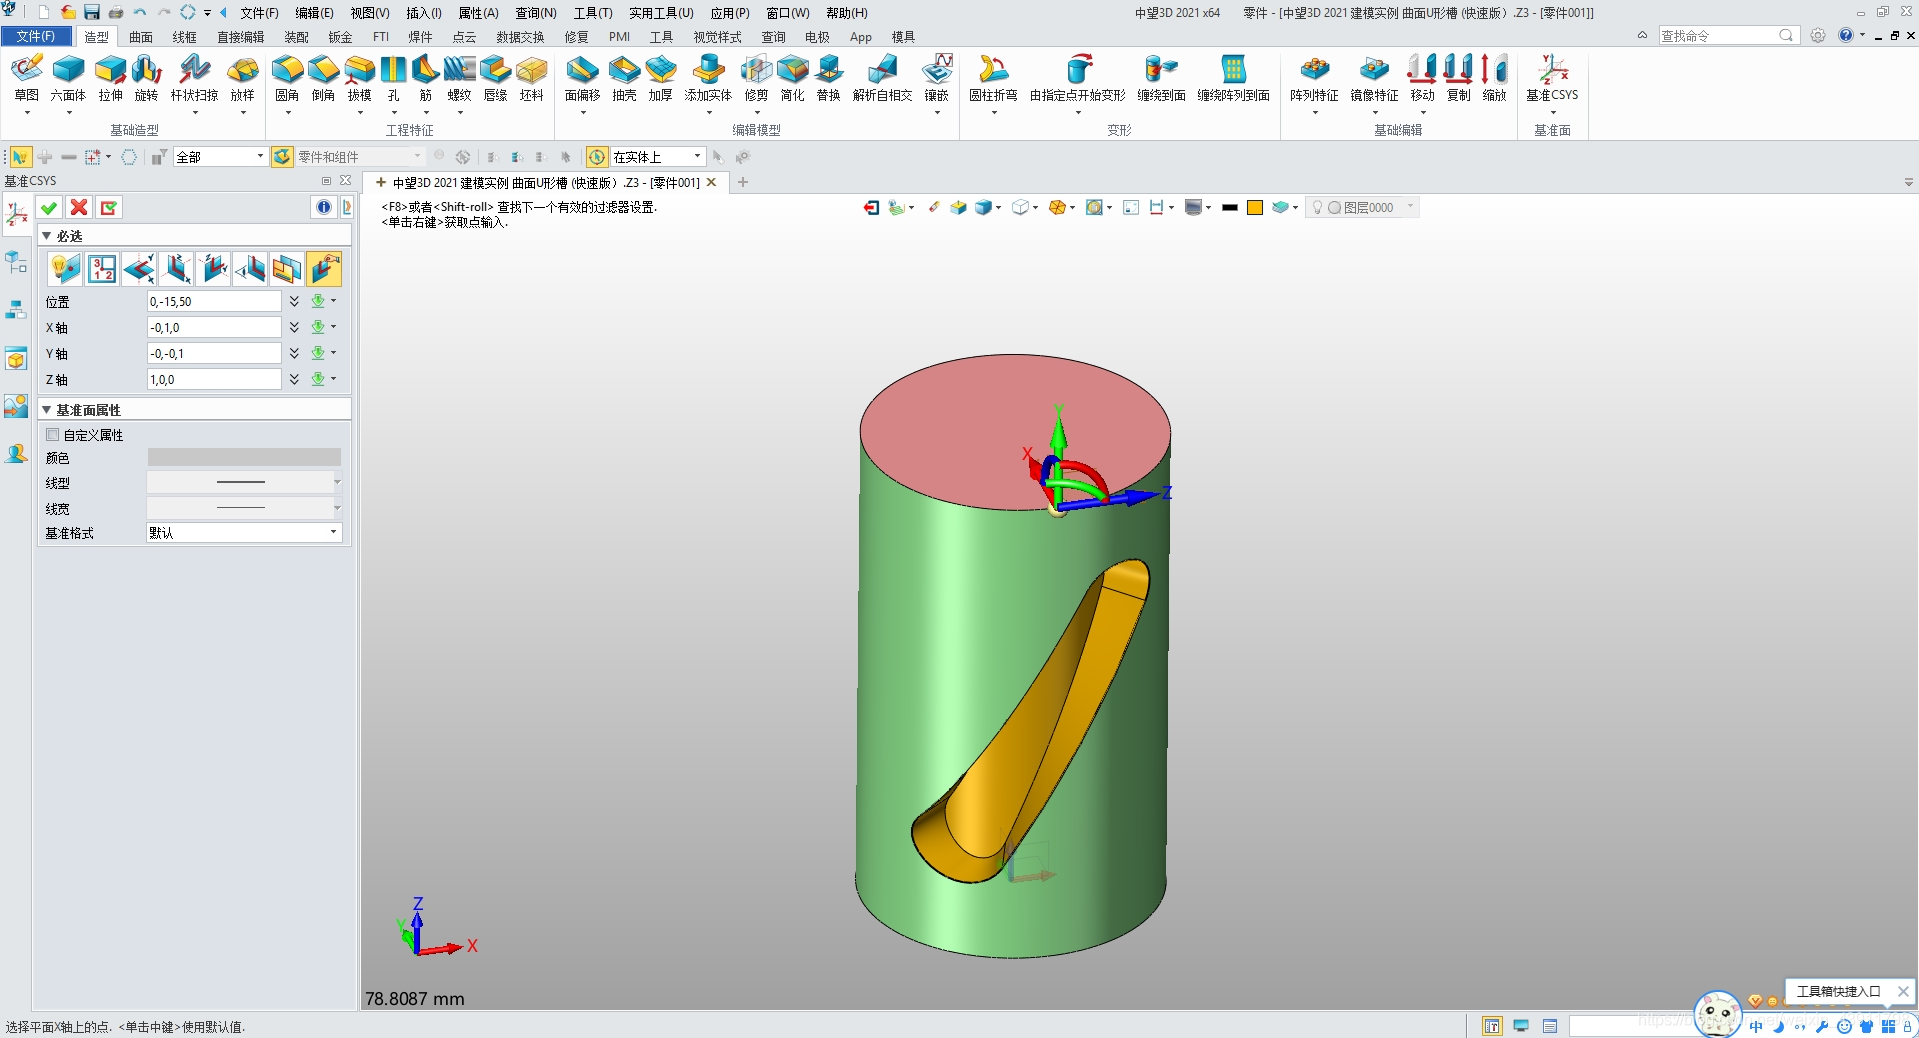This screenshot has height=1038, width=1919.
Task: Open the 阵列特征 pattern feature tool
Action: point(1314,79)
